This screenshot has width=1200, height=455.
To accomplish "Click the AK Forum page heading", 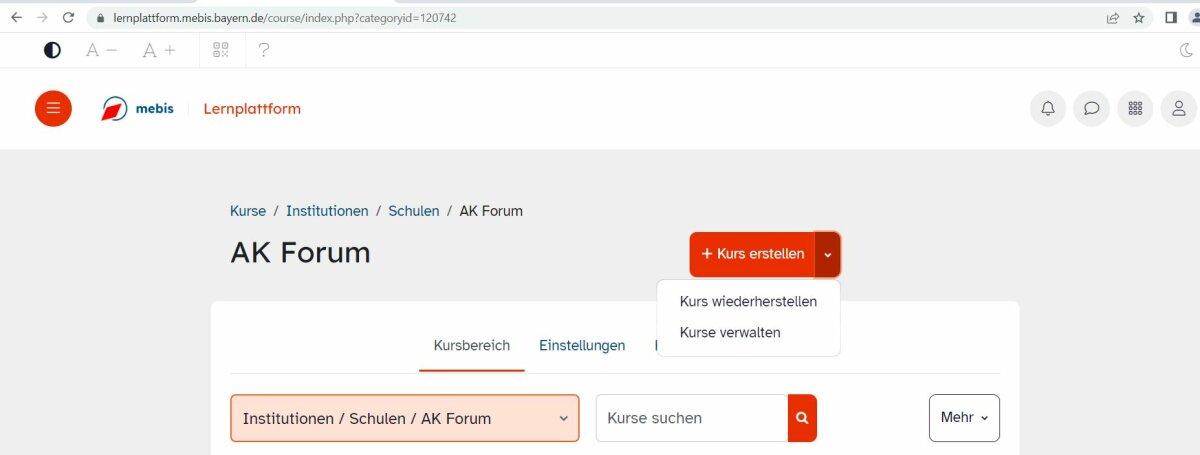I will pos(300,253).
